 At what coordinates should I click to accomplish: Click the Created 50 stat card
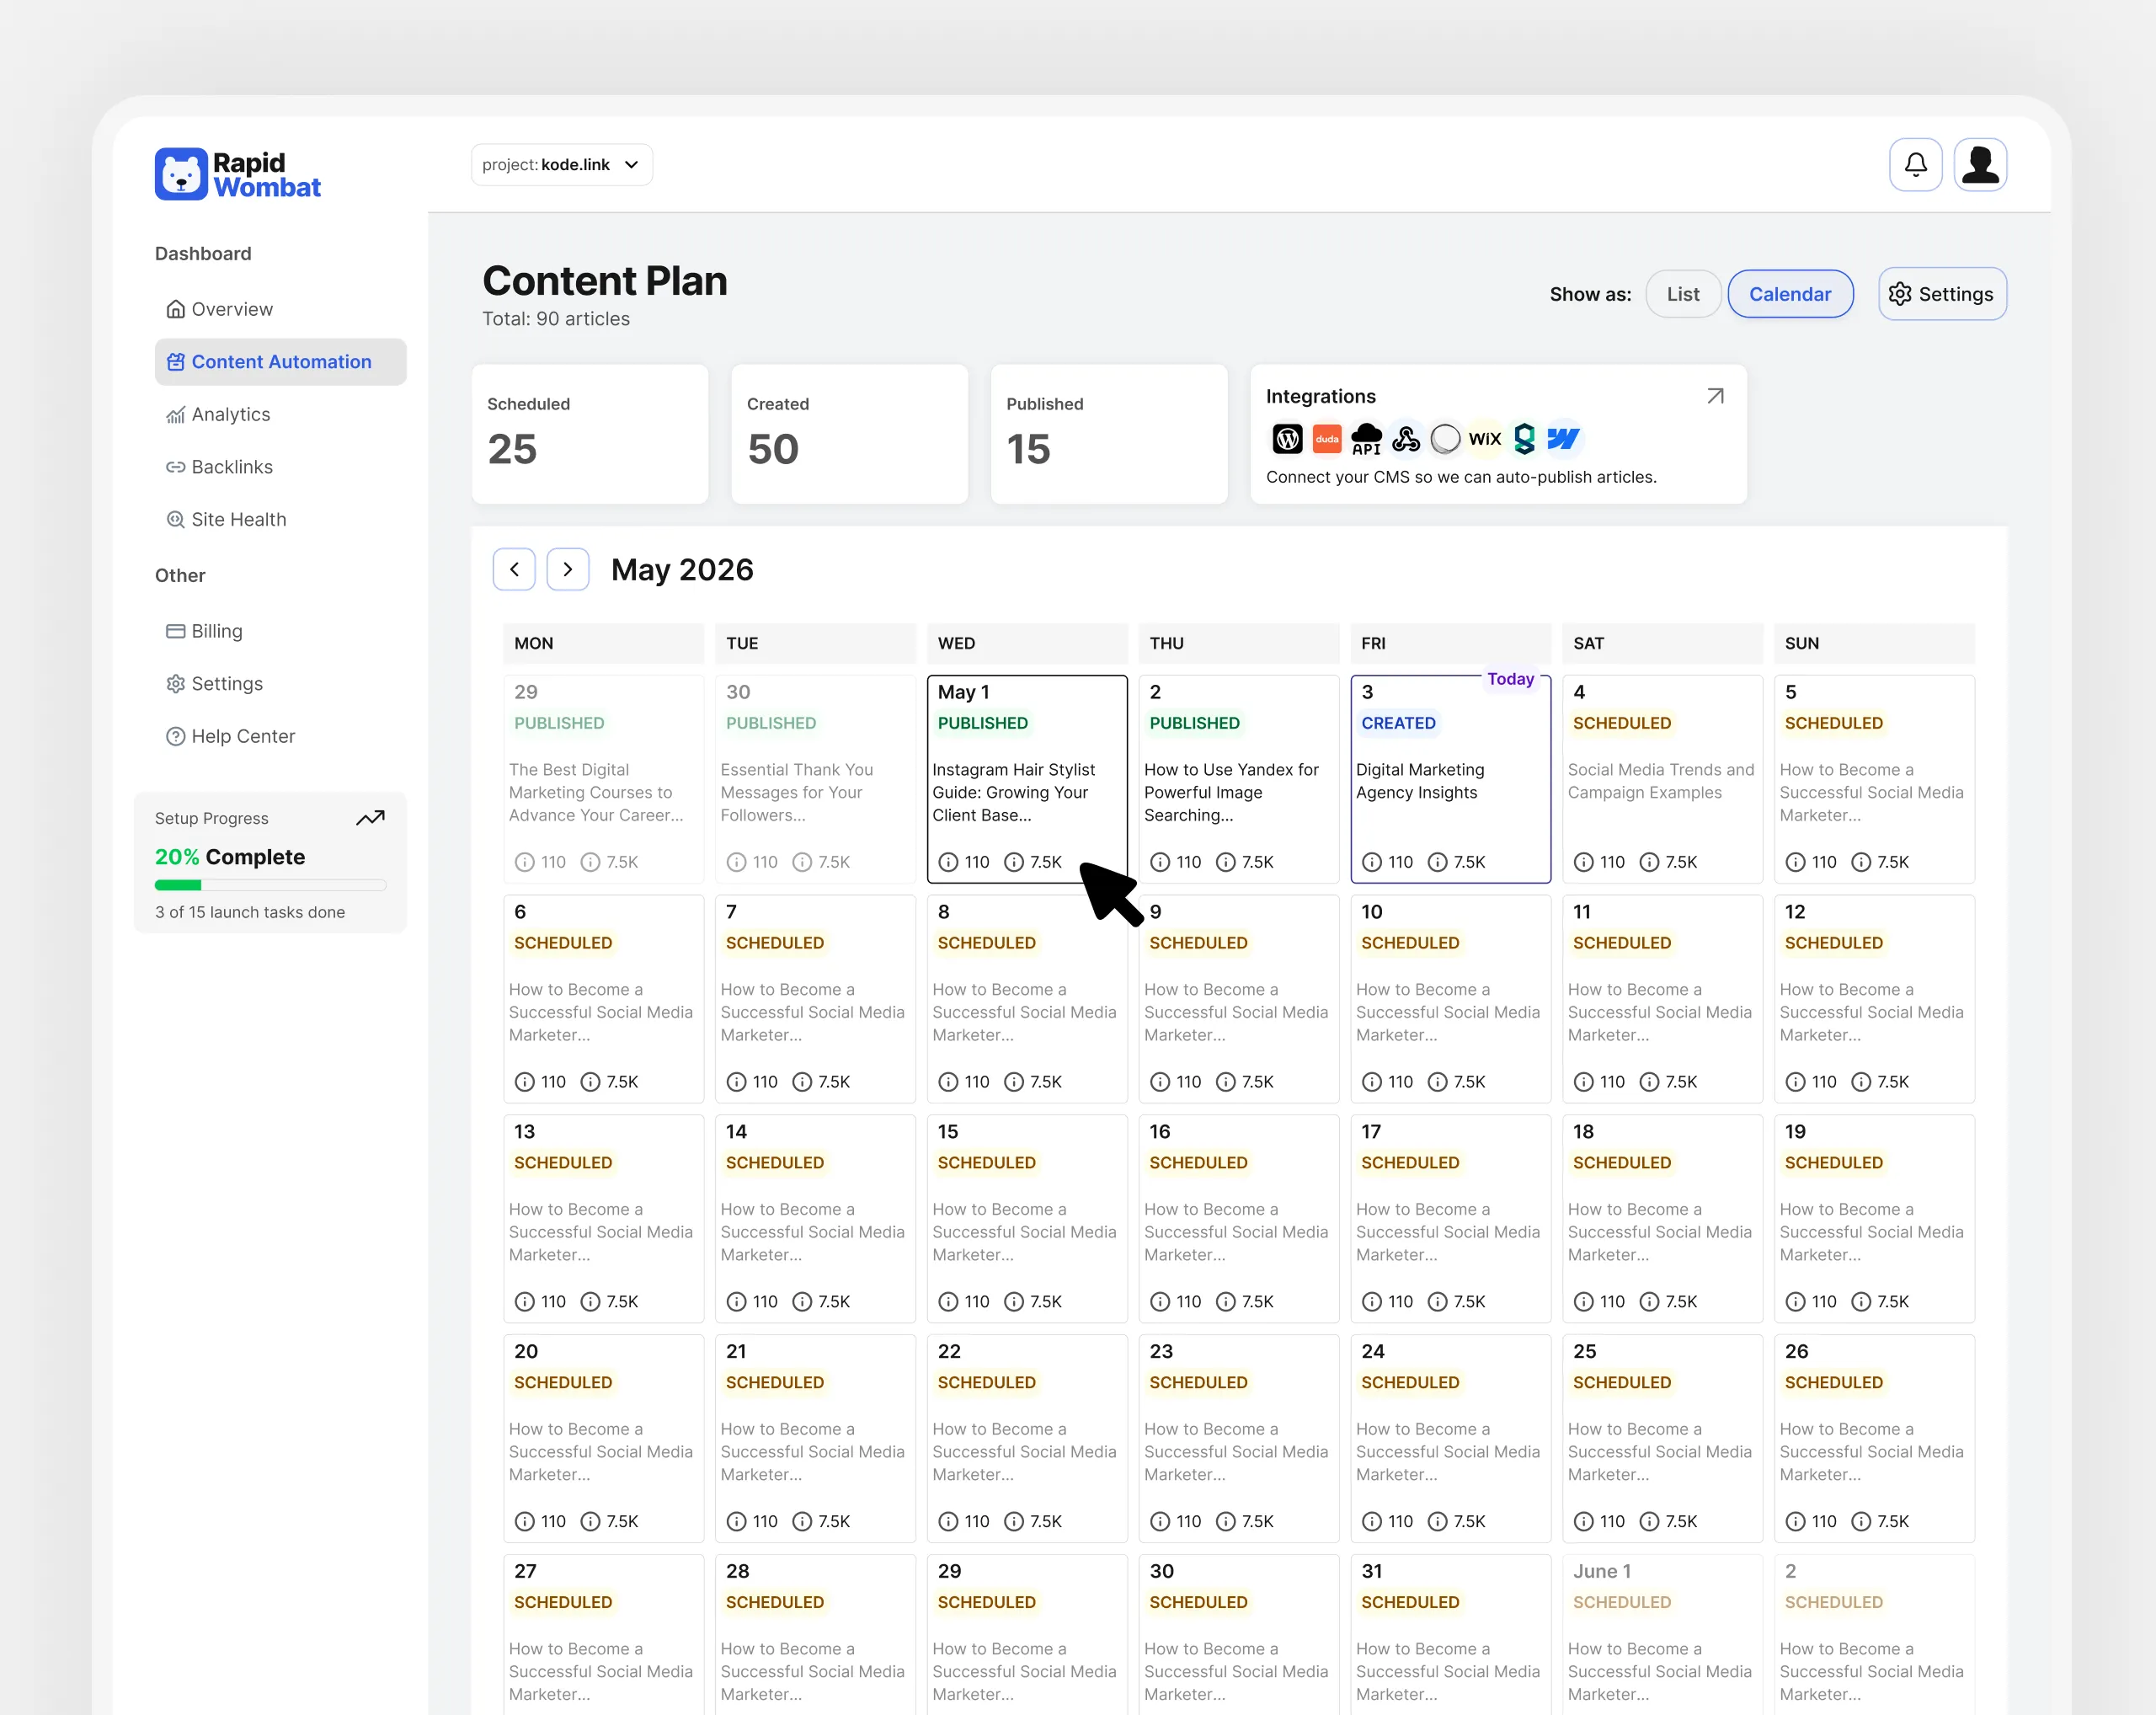click(x=849, y=434)
